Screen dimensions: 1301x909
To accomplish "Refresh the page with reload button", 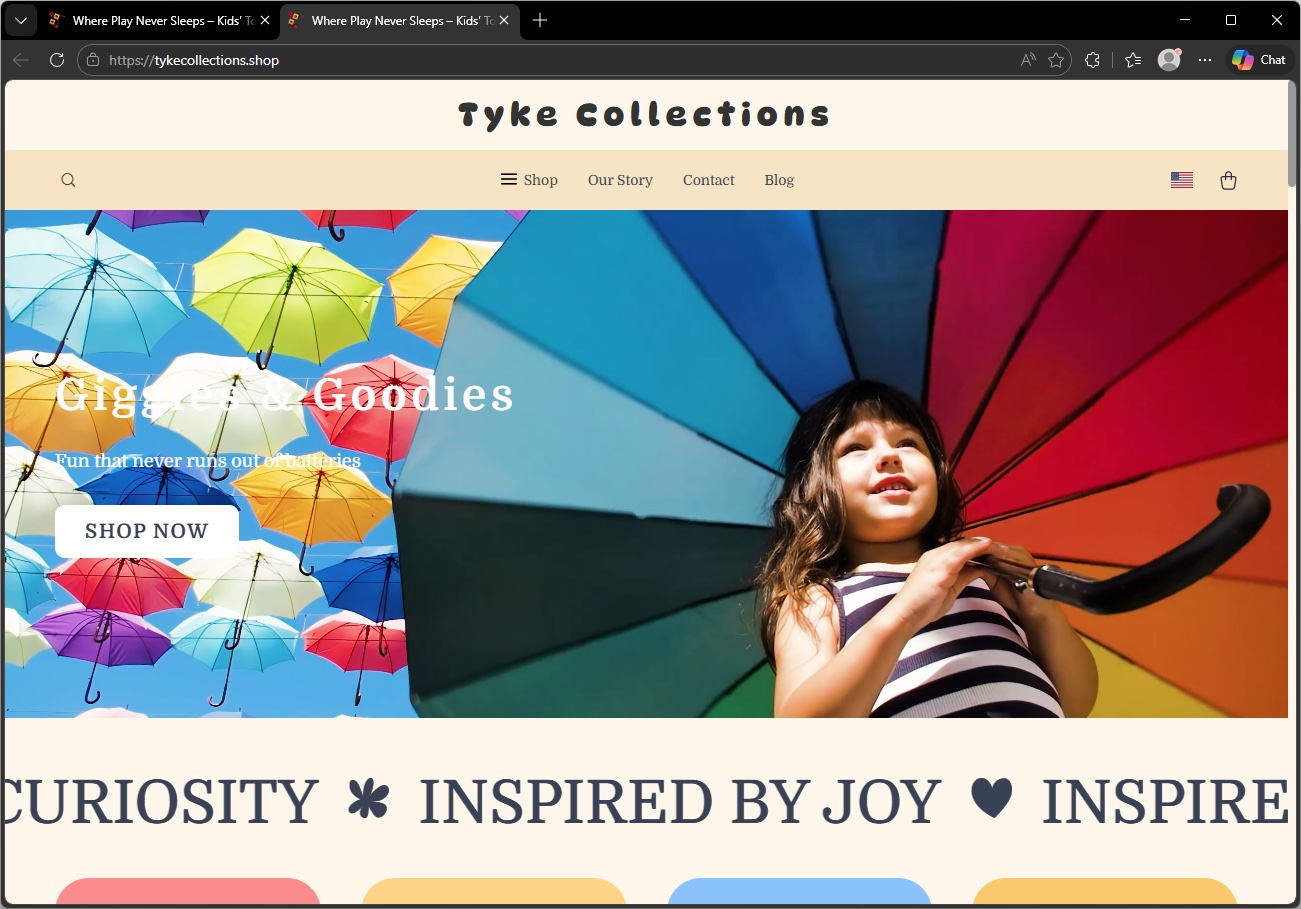I will tap(57, 60).
